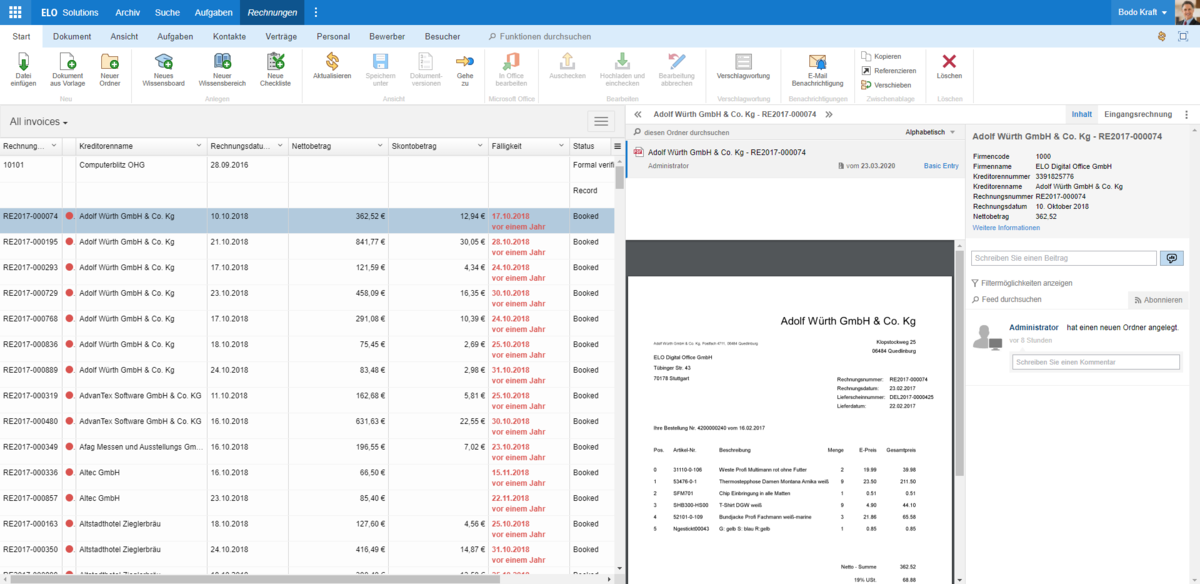Select invoice row RE2017-000195
The image size is (1200, 584).
(x=306, y=247)
